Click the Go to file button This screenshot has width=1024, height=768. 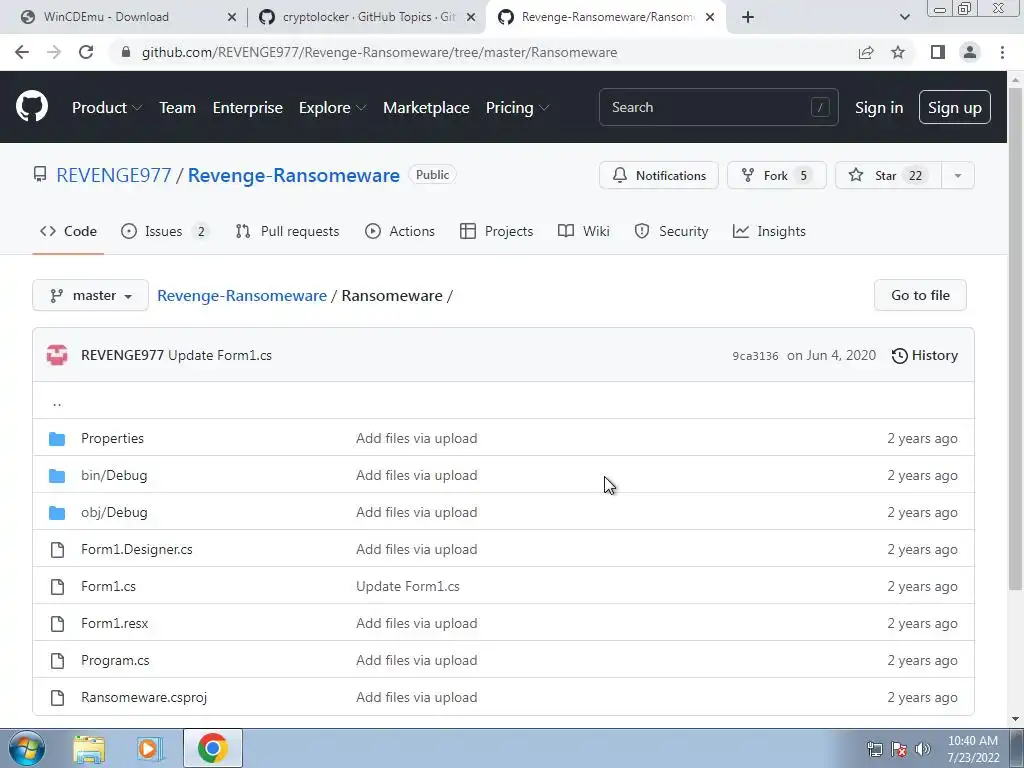click(920, 295)
